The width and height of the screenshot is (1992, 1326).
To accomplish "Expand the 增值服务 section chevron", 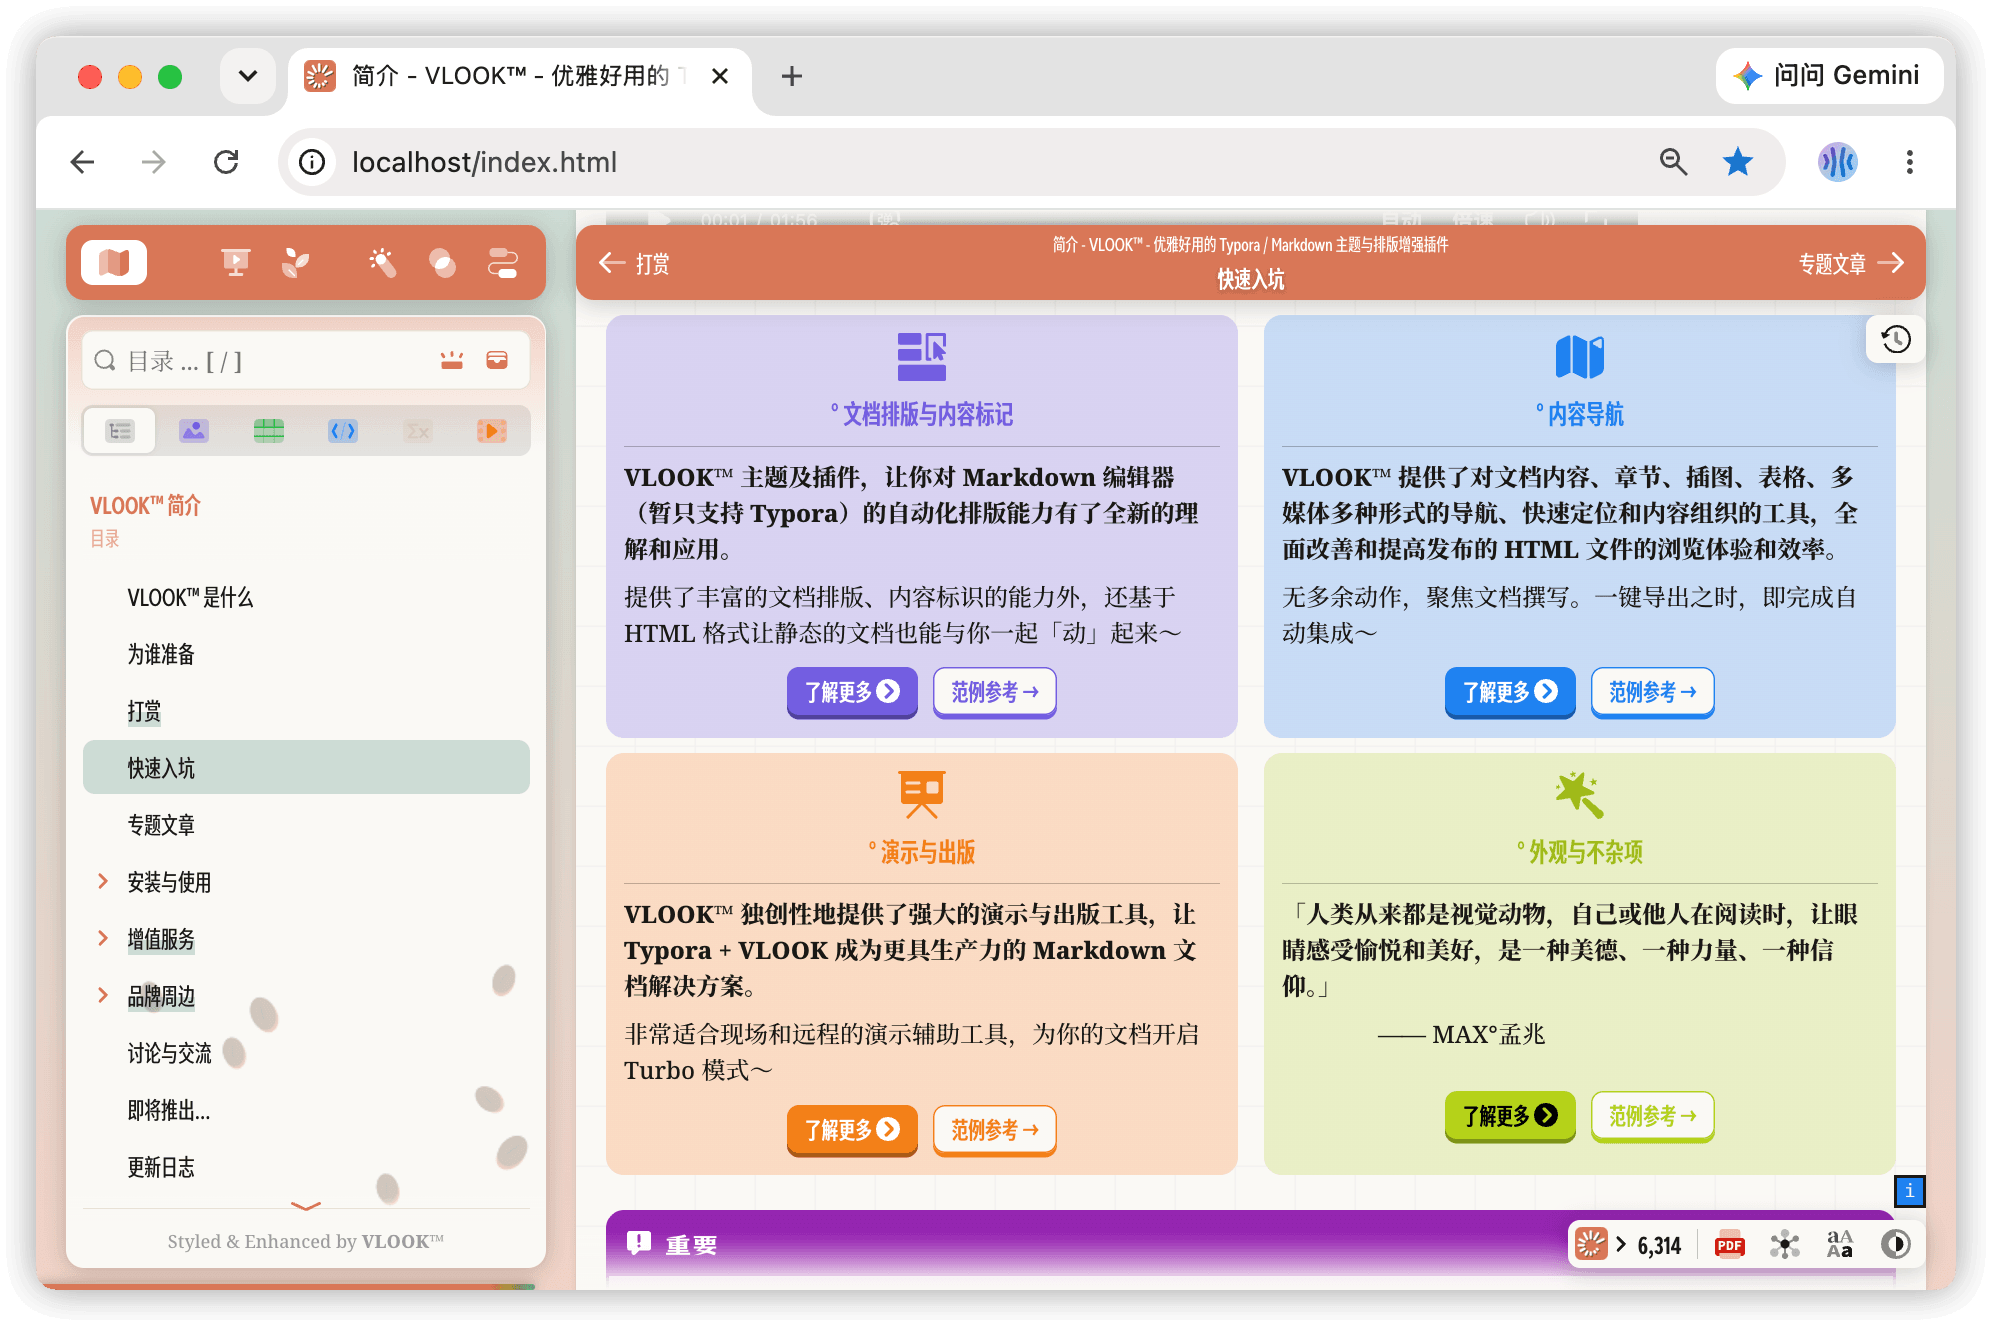I will [103, 938].
